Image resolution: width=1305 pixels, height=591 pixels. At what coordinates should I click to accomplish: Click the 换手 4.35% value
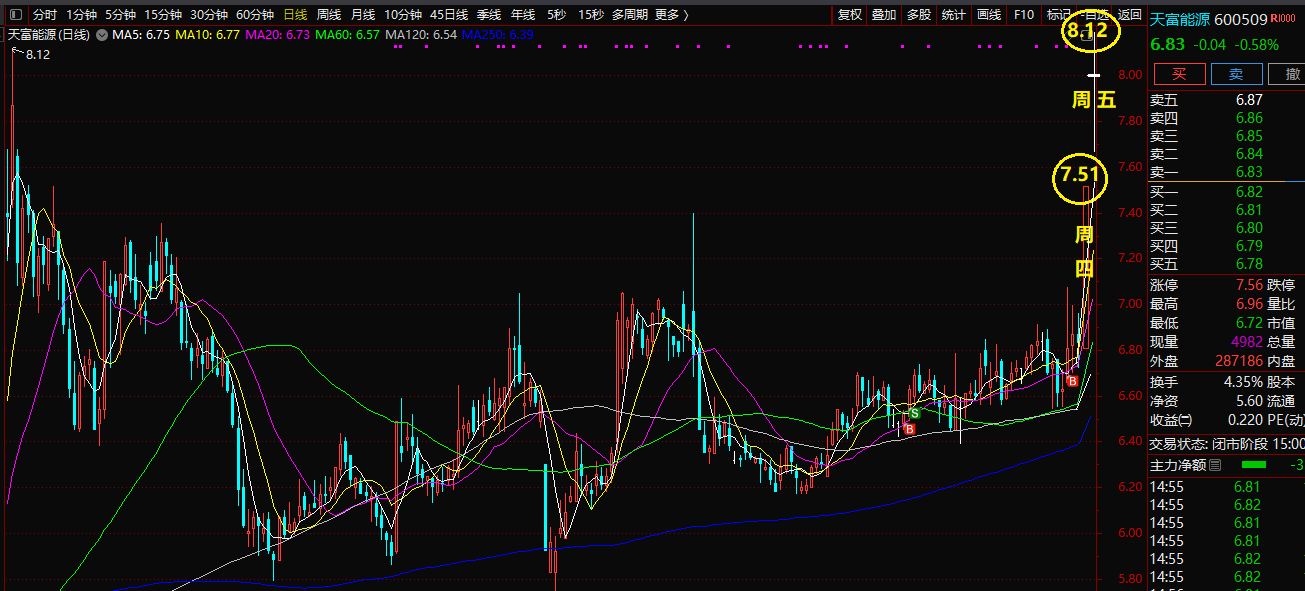coord(1243,382)
